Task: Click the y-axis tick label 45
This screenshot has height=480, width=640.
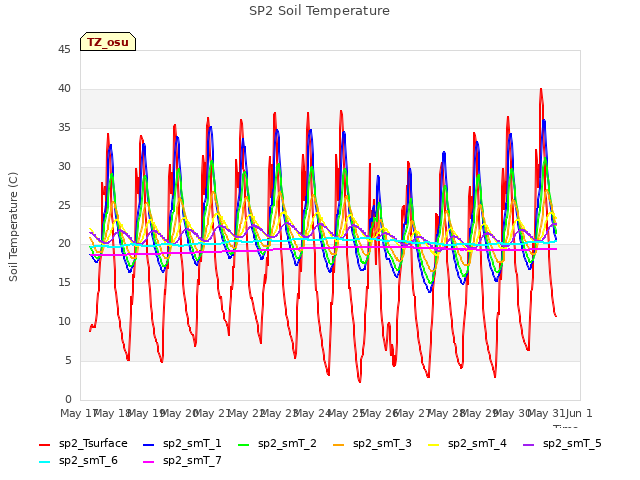Action: point(64,49)
